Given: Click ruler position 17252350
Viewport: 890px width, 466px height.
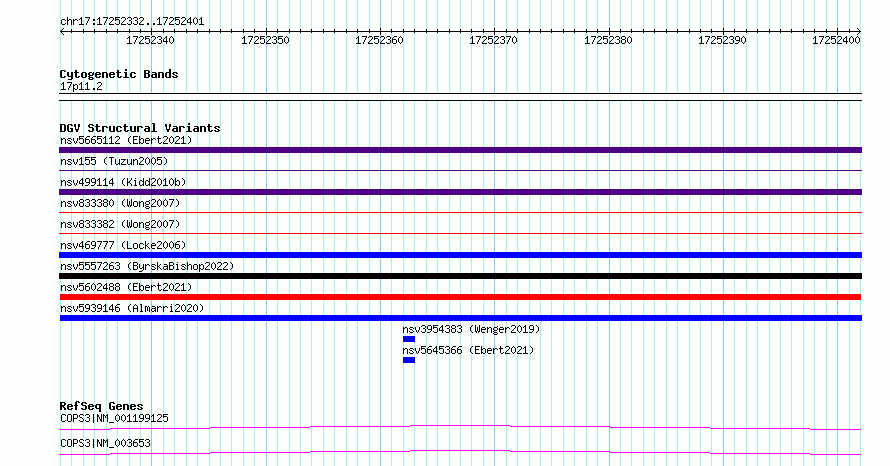Looking at the screenshot, I should [265, 40].
